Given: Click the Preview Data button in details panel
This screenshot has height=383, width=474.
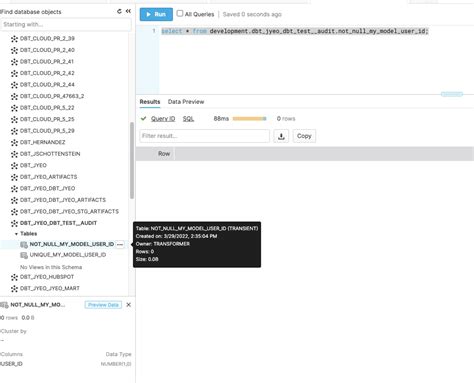Looking at the screenshot, I should coord(103,305).
